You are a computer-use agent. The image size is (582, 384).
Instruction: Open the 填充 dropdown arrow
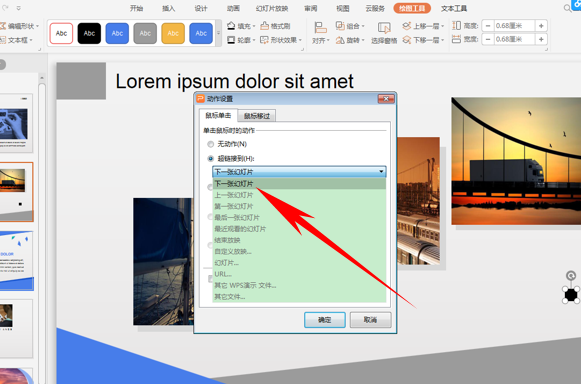pyautogui.click(x=254, y=26)
